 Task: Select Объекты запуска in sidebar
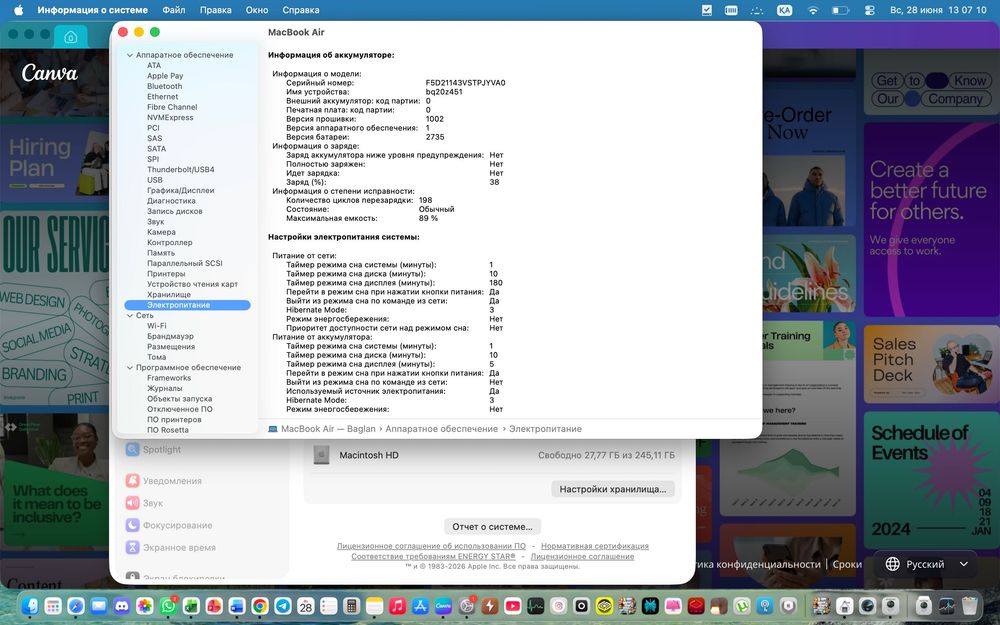click(179, 399)
